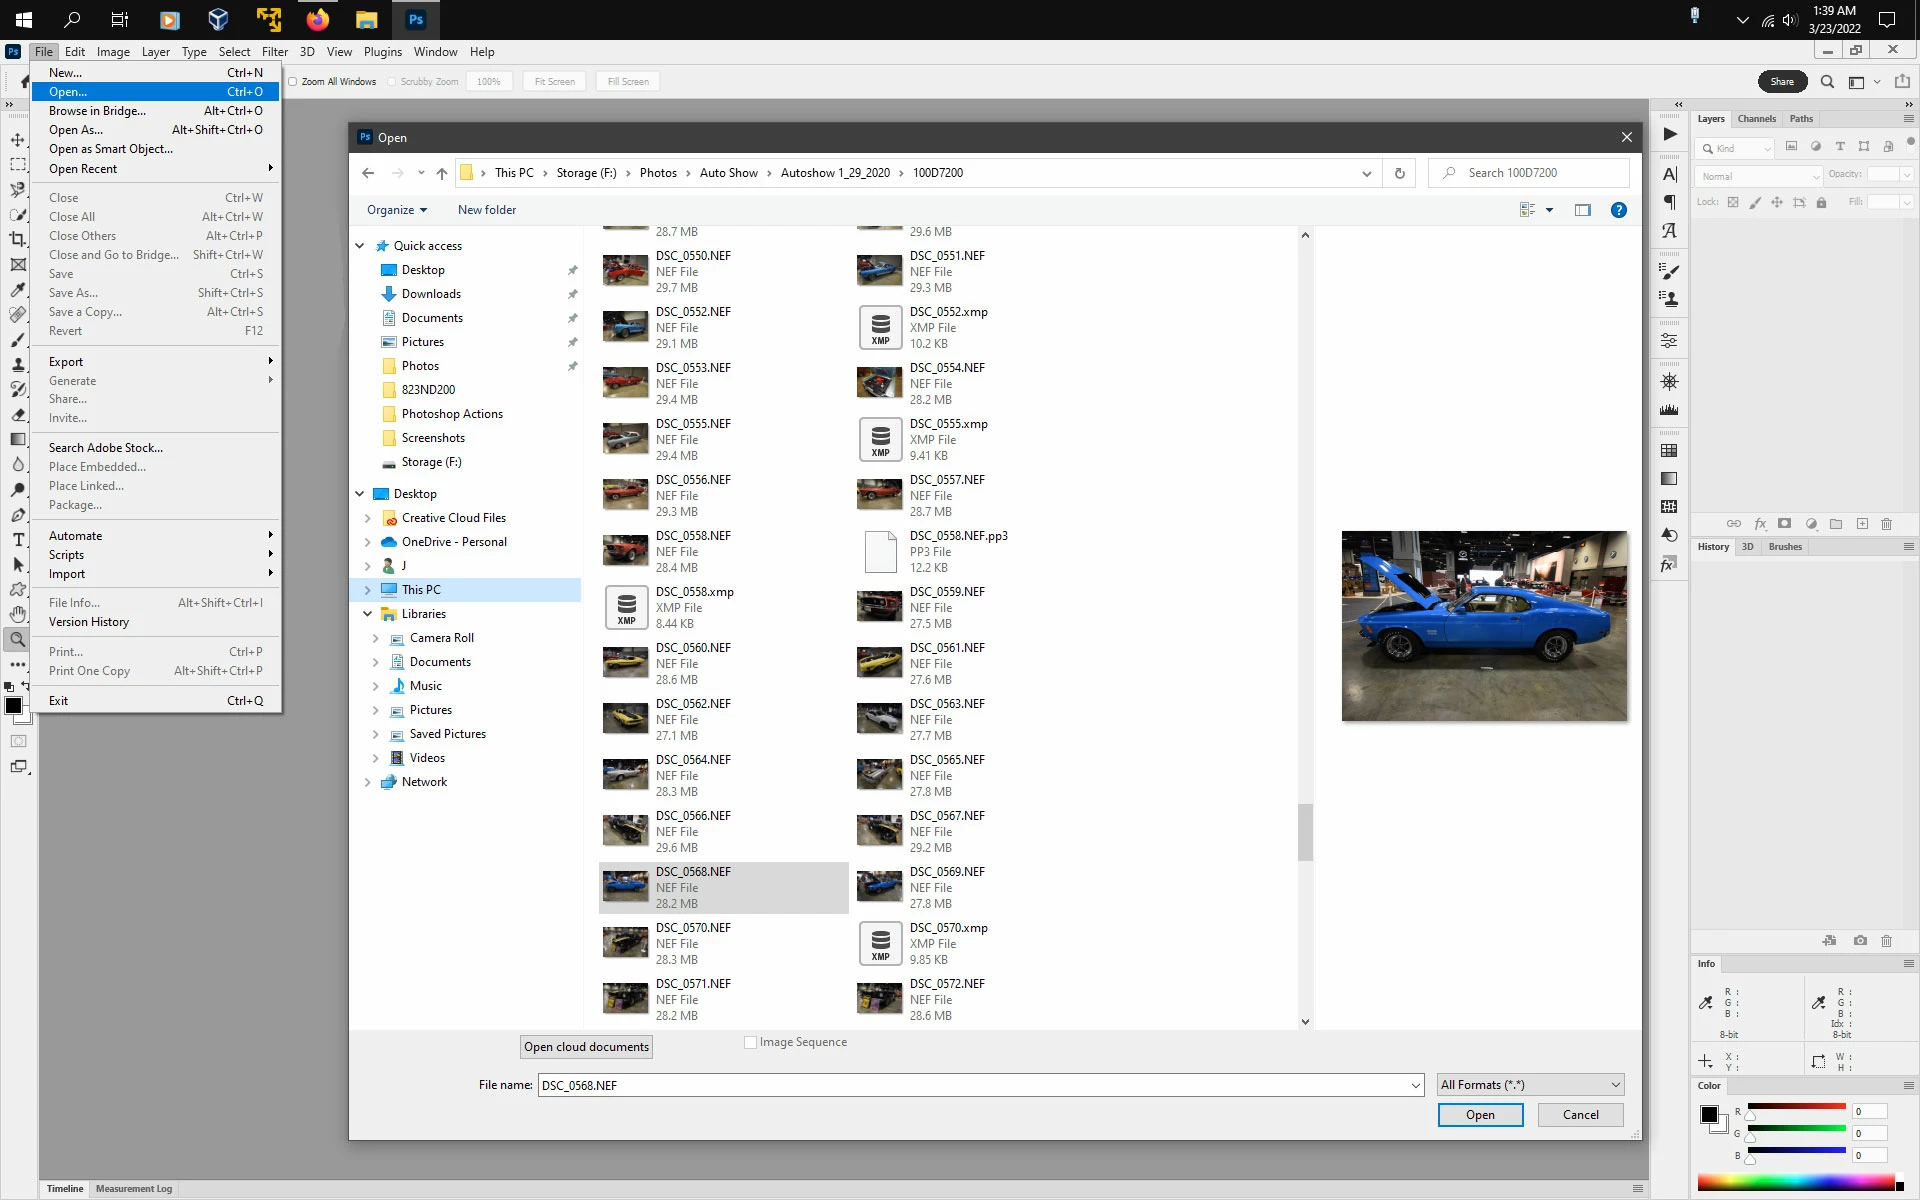Select the Hand tool

18,614
